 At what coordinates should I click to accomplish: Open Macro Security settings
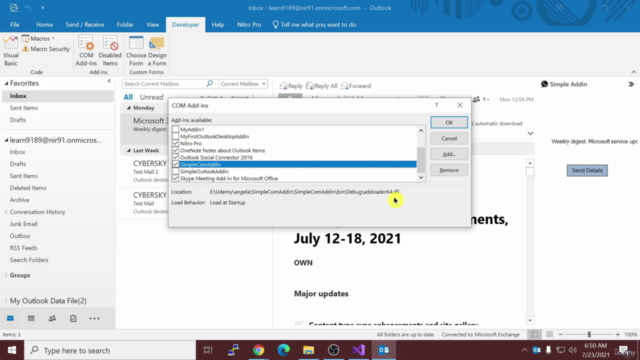click(x=46, y=49)
